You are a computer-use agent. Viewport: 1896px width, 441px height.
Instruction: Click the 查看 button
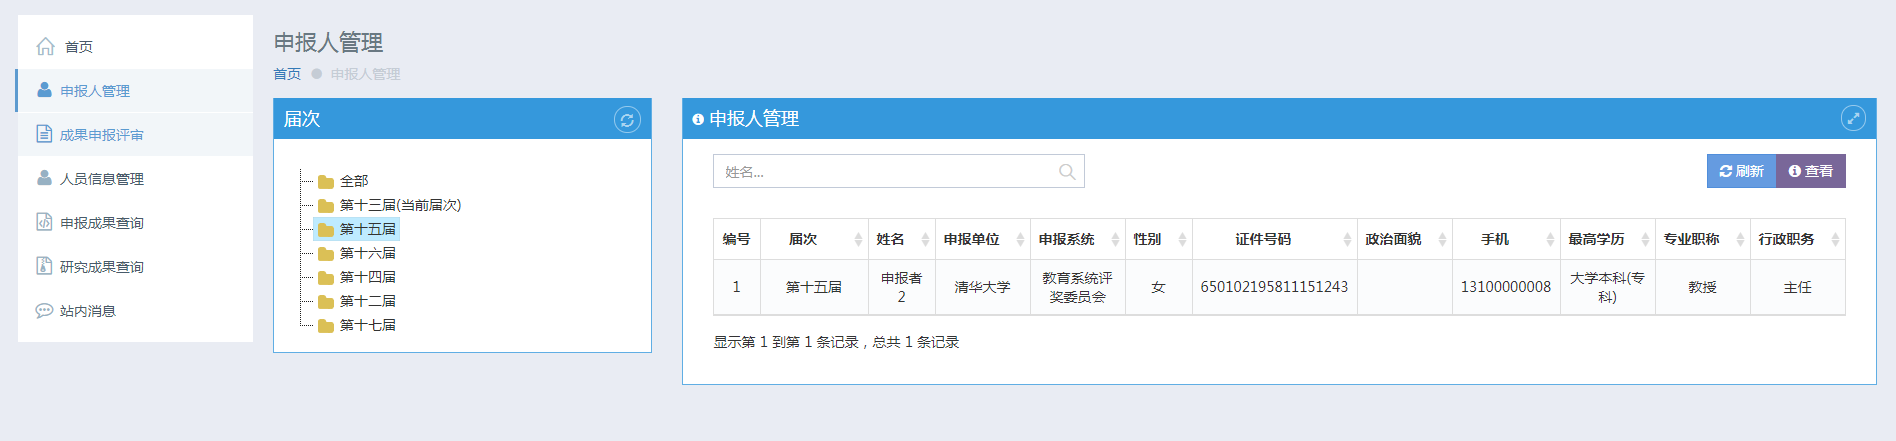pos(1811,171)
